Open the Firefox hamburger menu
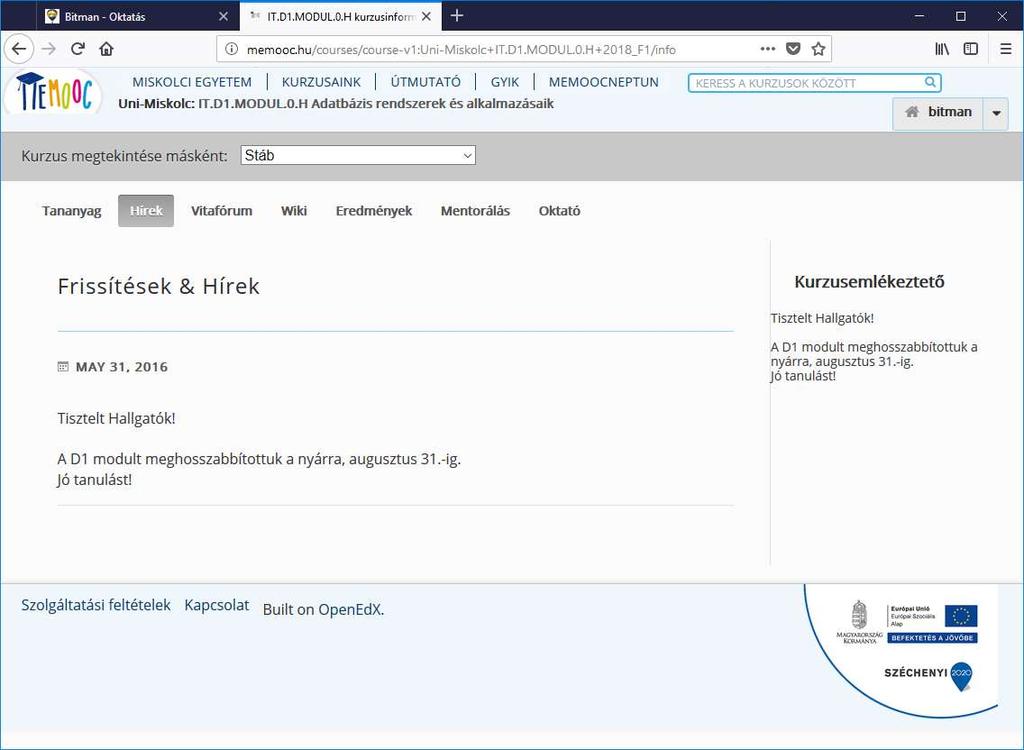This screenshot has height=750, width=1024. (x=1006, y=49)
